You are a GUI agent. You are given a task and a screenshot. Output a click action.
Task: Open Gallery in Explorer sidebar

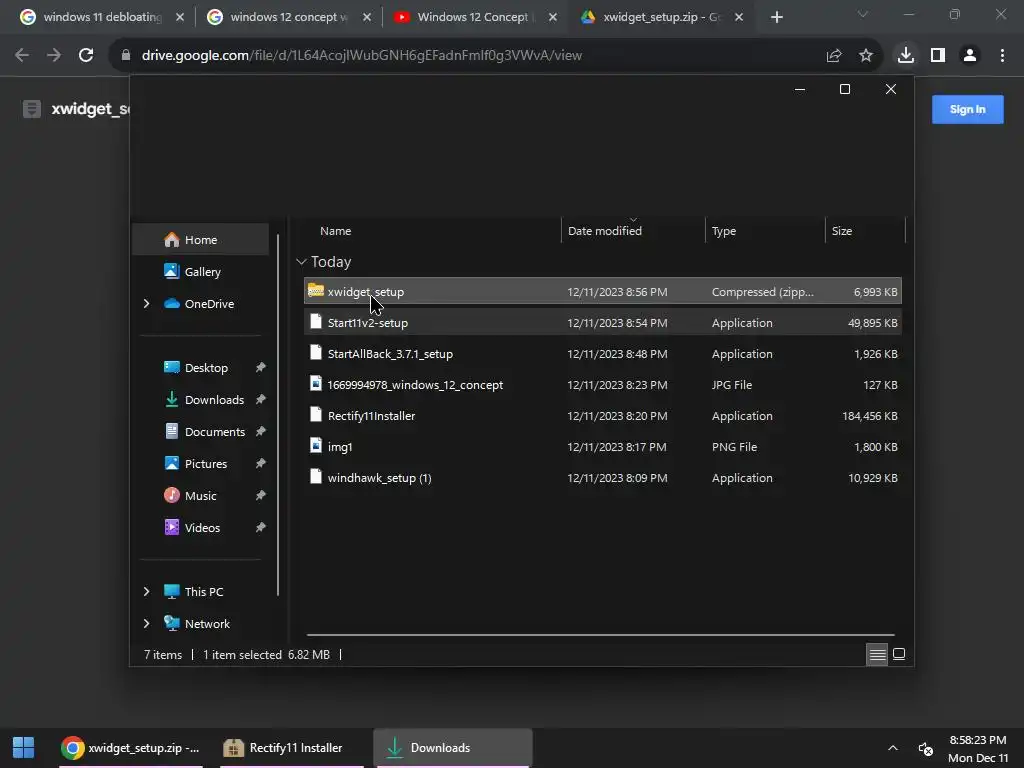pyautogui.click(x=202, y=272)
